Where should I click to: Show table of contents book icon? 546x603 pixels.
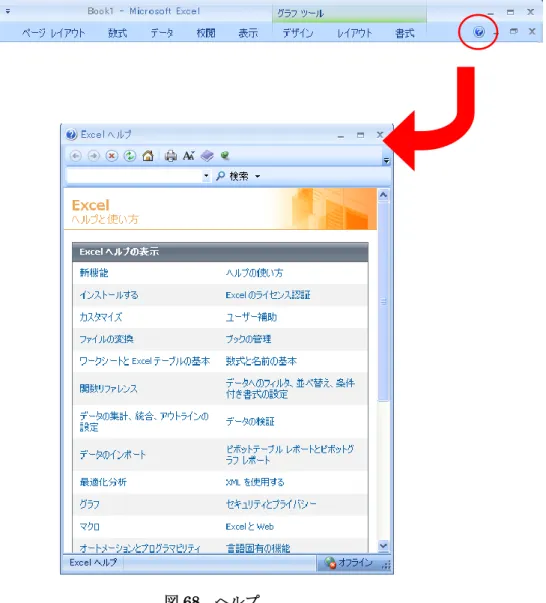(x=207, y=156)
